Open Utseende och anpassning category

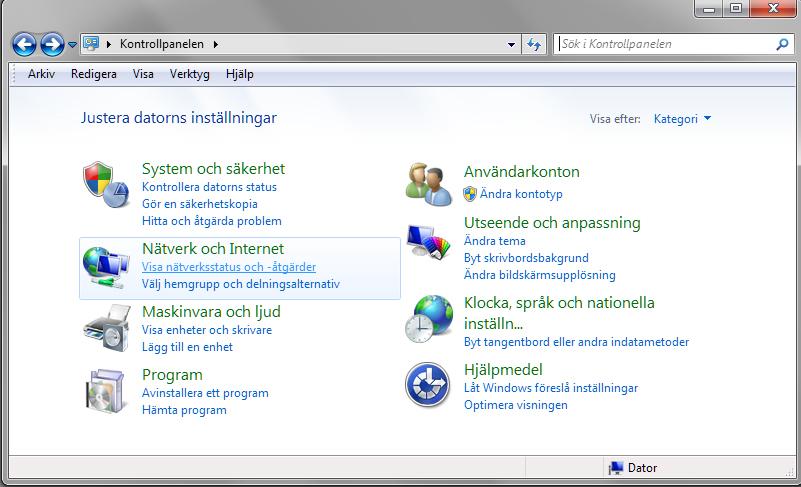(552, 223)
